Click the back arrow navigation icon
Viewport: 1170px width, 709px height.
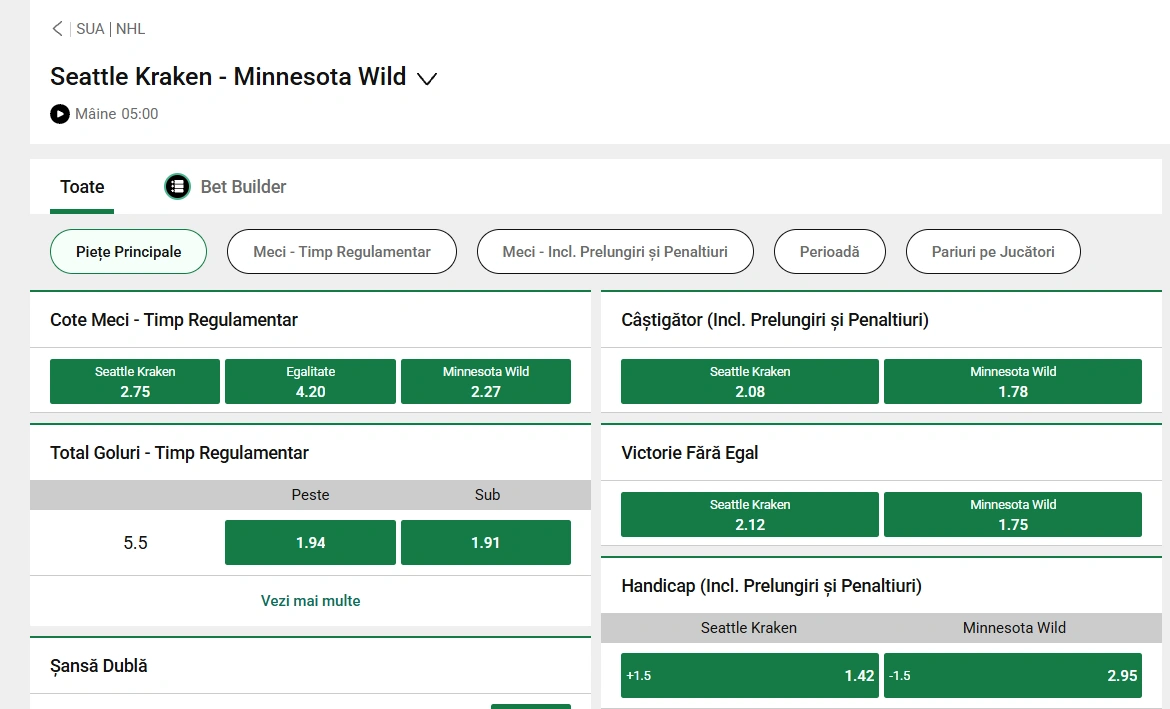(x=57, y=28)
